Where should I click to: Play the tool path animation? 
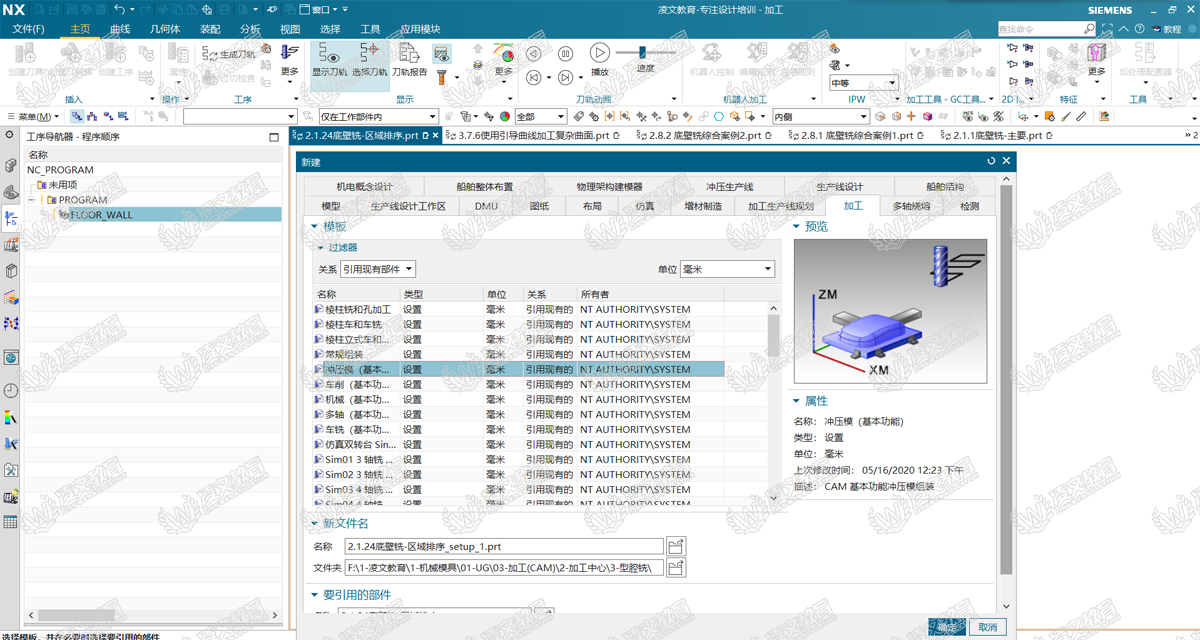coord(599,52)
